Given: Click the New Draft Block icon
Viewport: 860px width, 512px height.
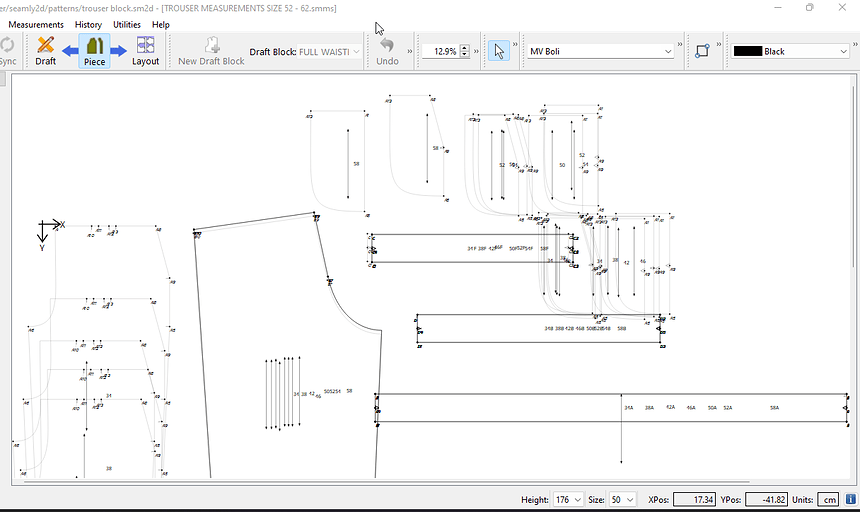Looking at the screenshot, I should click(211, 50).
